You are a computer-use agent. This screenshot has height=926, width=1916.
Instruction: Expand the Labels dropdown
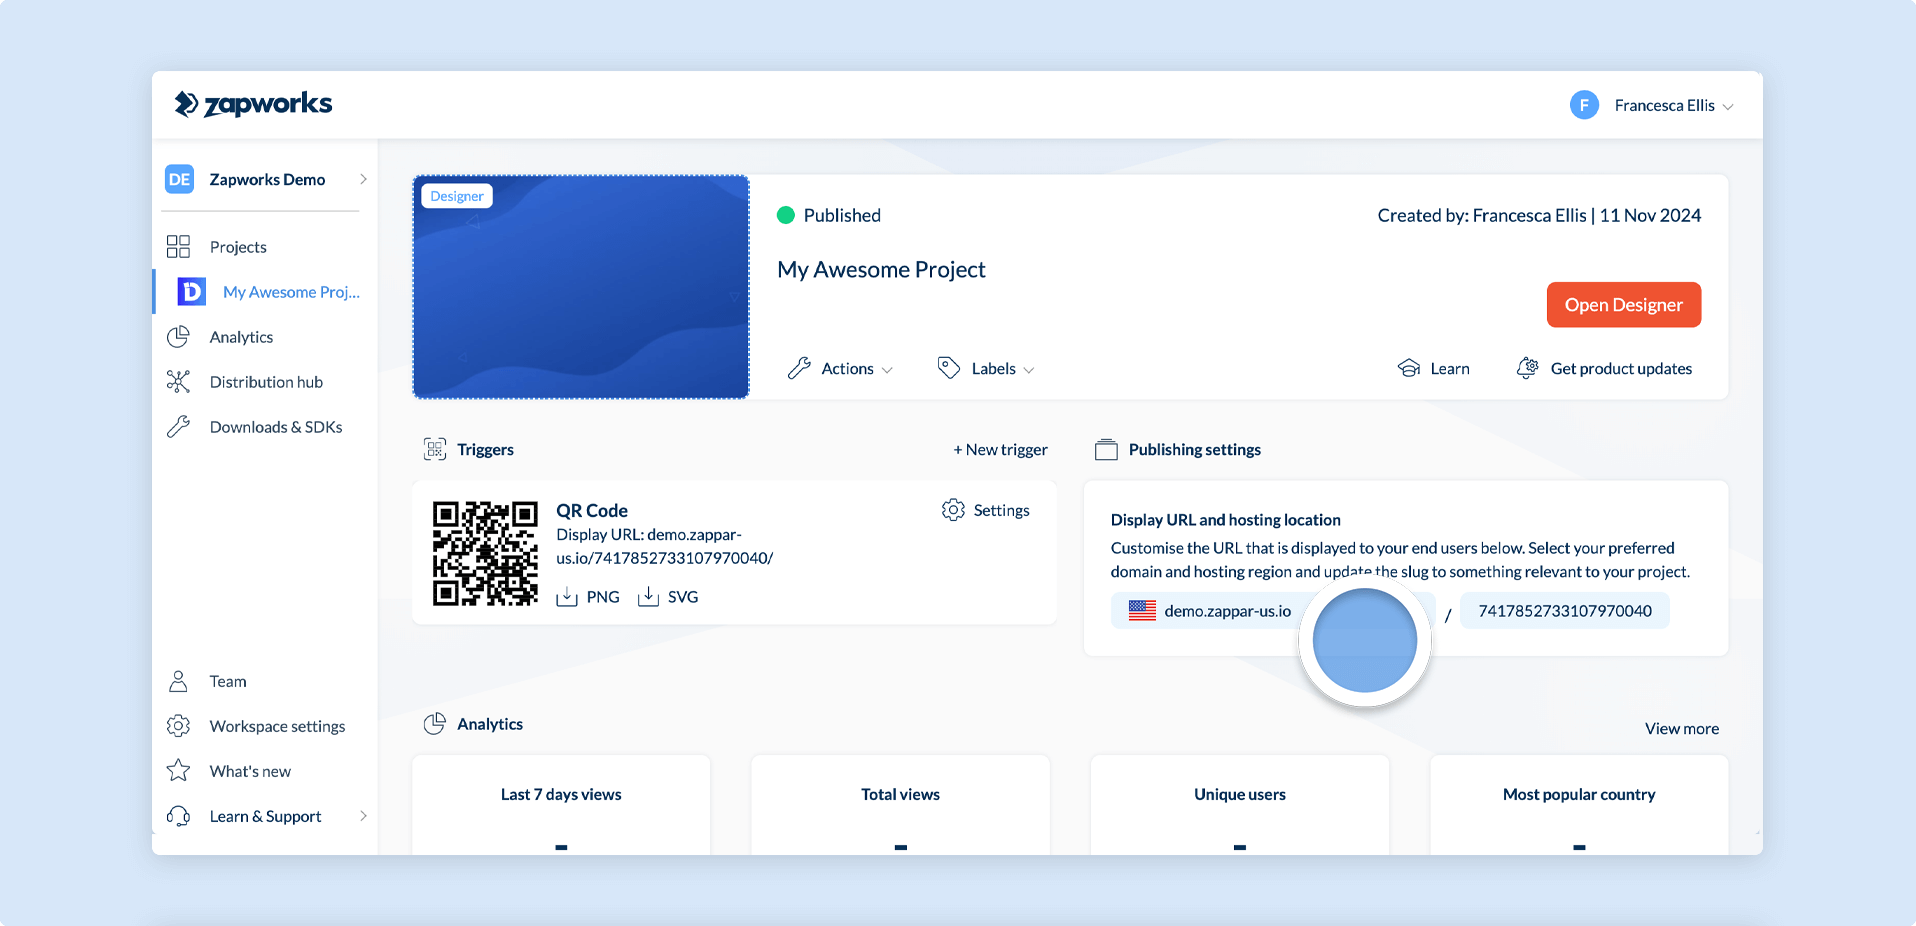point(985,368)
